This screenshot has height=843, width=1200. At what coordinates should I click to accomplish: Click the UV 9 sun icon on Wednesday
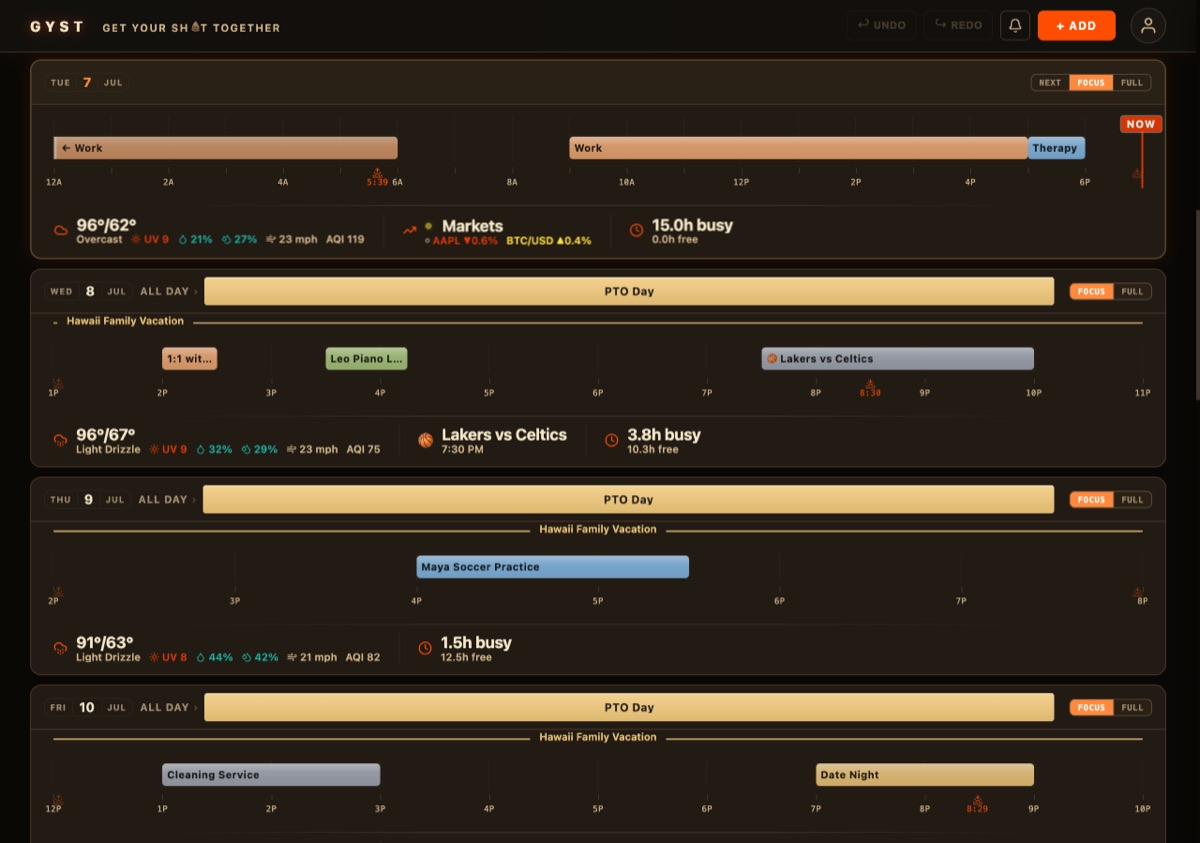click(154, 450)
